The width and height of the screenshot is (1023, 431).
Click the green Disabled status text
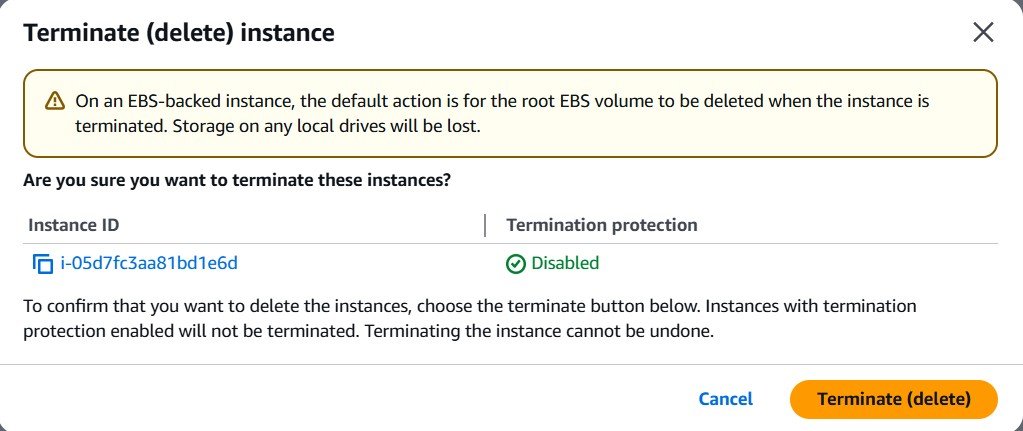pos(565,264)
